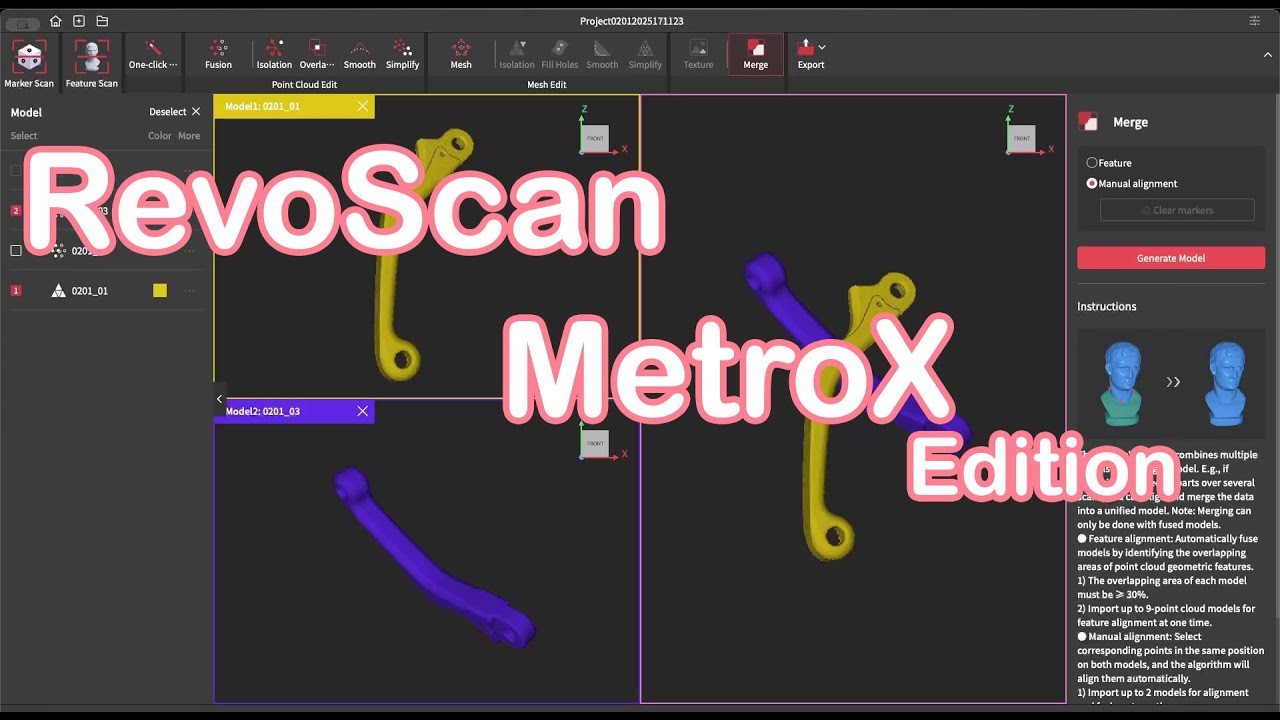Click the point cloud icon of the unchecked model row

pos(58,250)
